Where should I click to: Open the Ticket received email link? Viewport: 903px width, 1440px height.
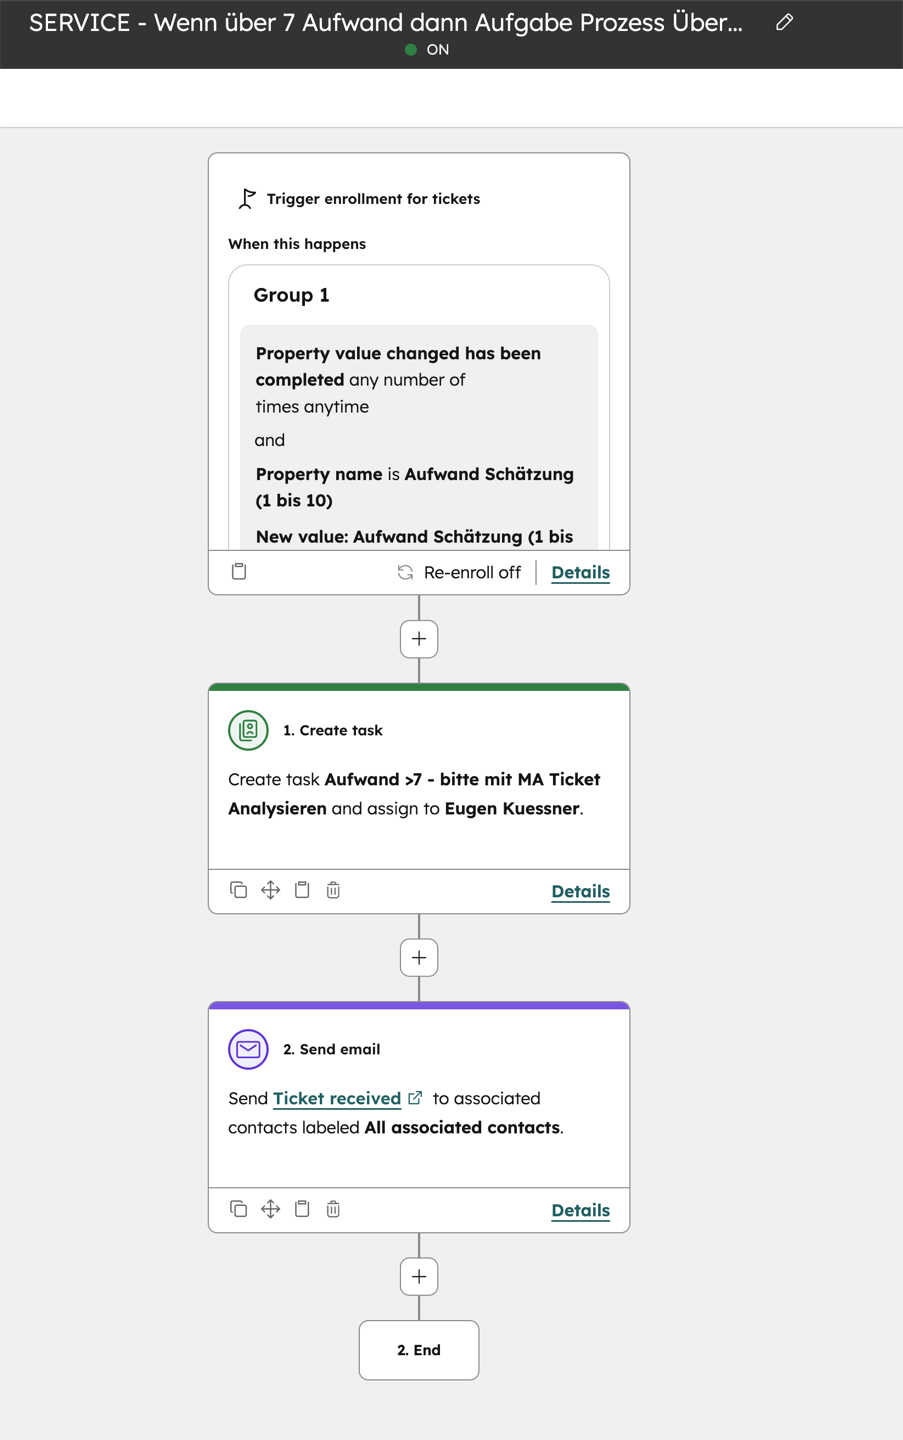point(335,1097)
